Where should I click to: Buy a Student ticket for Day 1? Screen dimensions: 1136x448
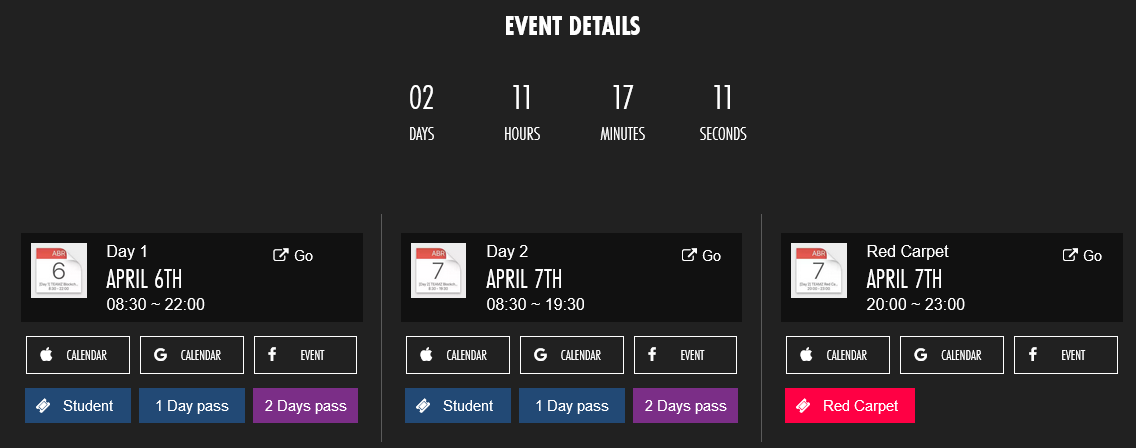coord(78,406)
